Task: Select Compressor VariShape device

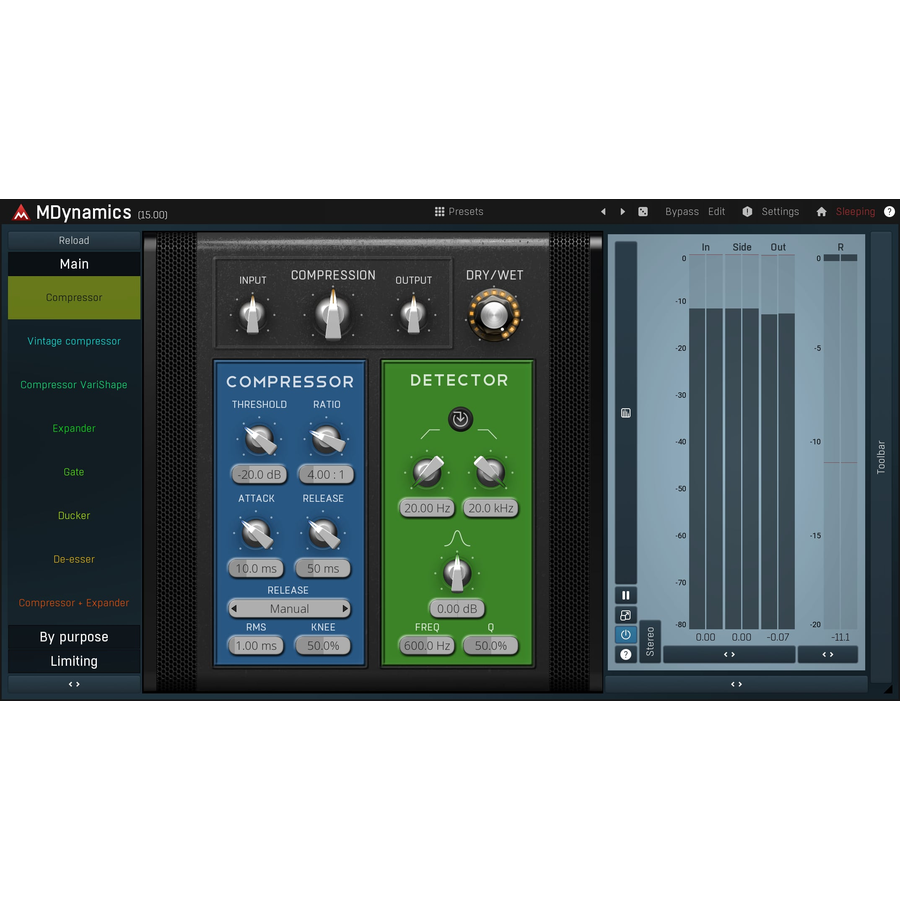Action: click(x=74, y=385)
